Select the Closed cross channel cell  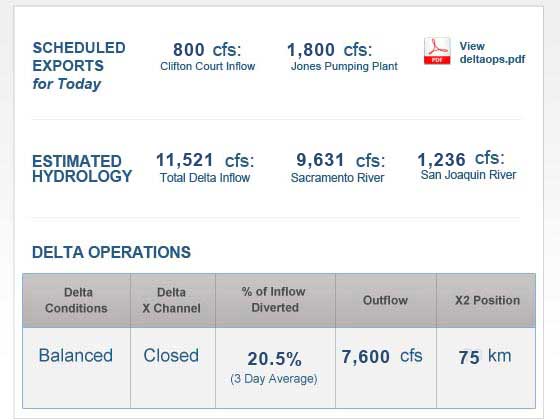(173, 368)
